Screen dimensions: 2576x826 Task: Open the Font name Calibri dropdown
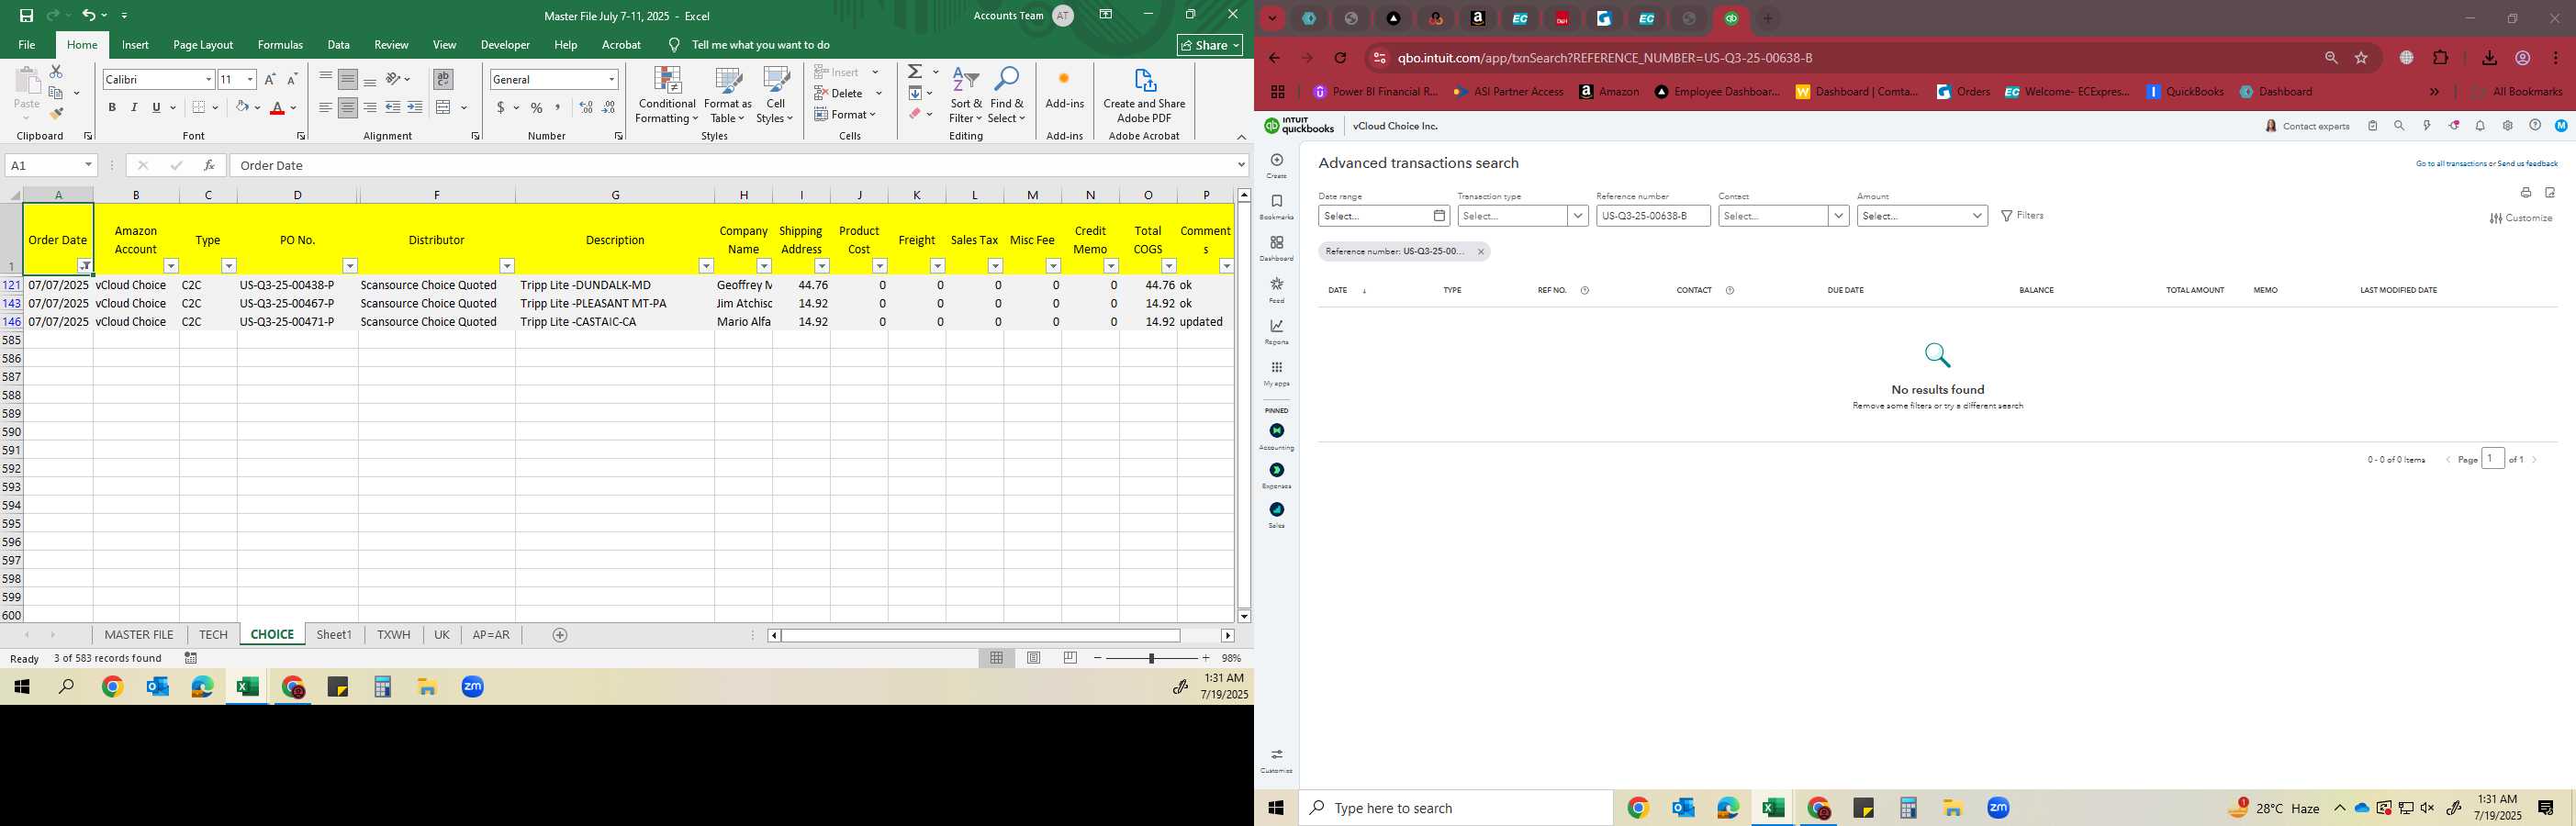209,79
